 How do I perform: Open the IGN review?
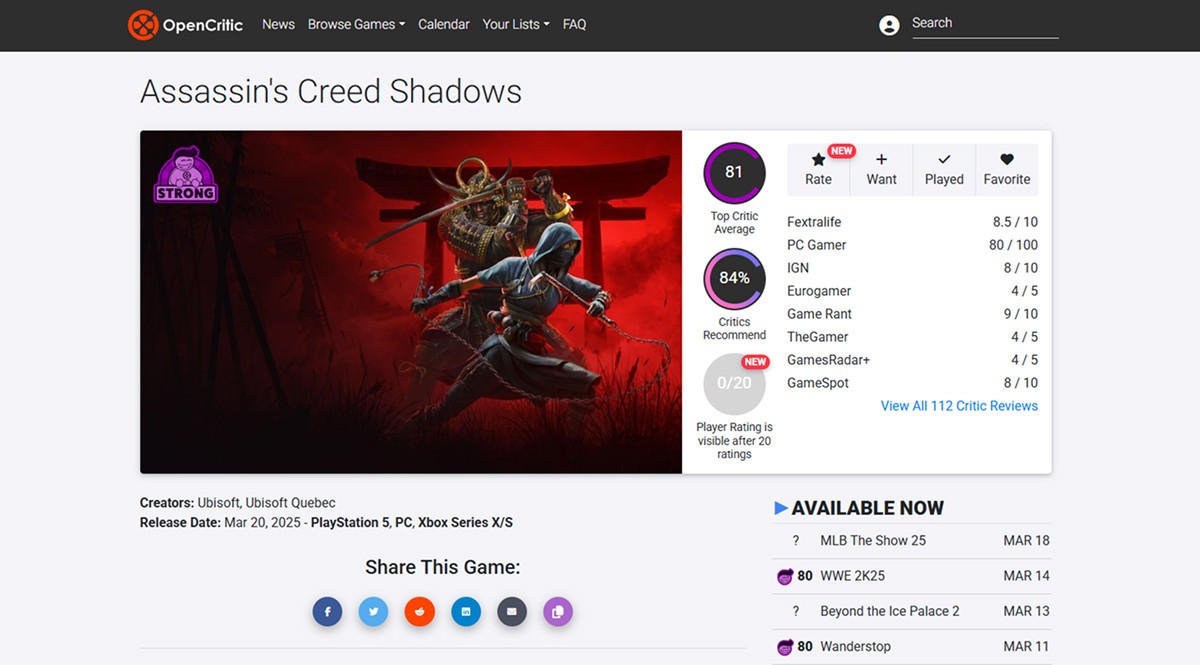coord(798,268)
